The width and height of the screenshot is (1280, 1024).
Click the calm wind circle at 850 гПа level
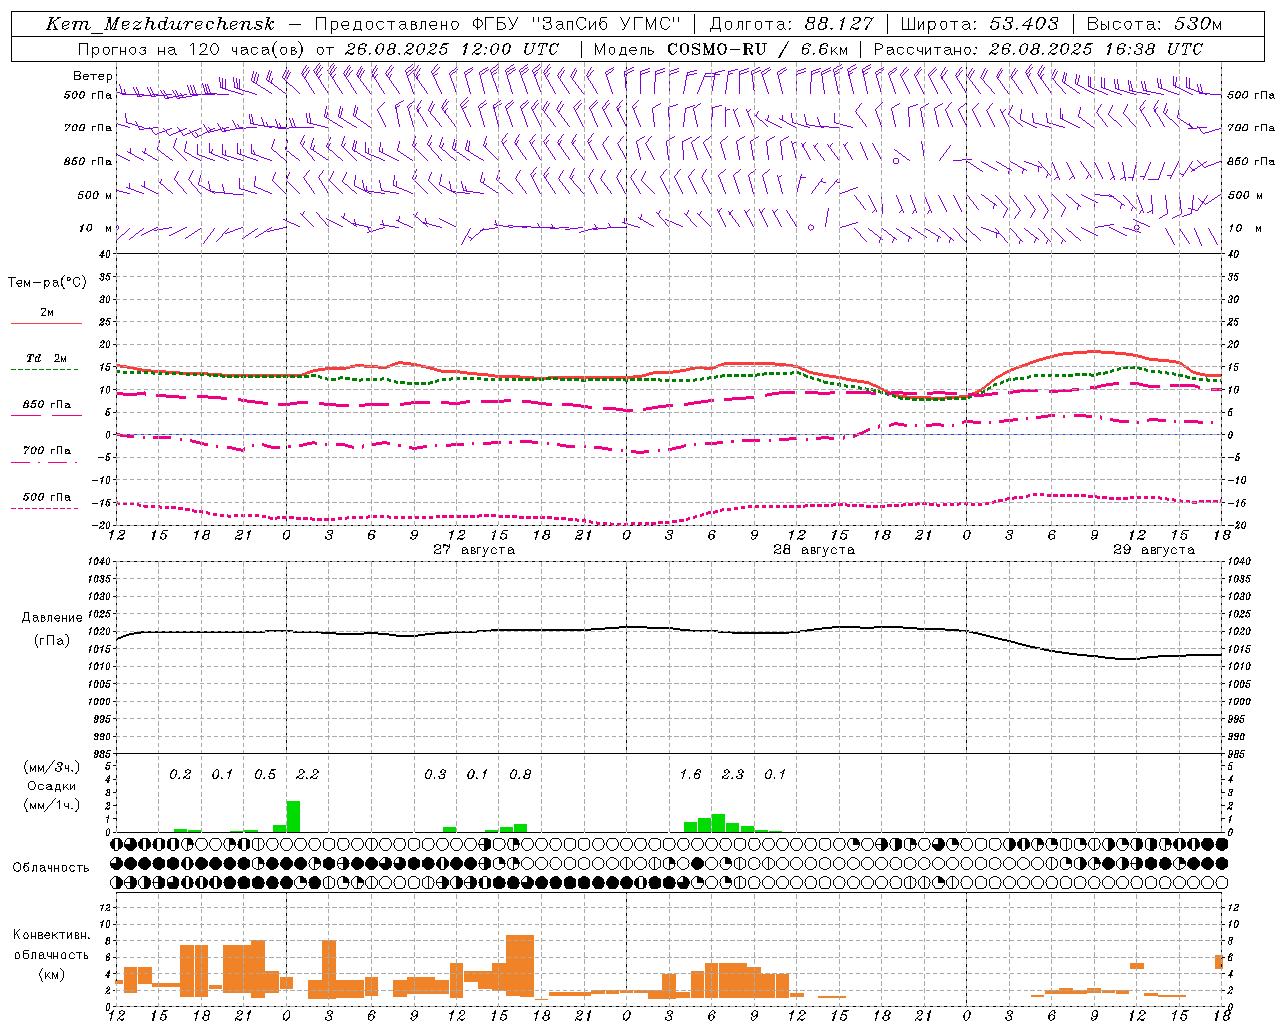point(896,160)
